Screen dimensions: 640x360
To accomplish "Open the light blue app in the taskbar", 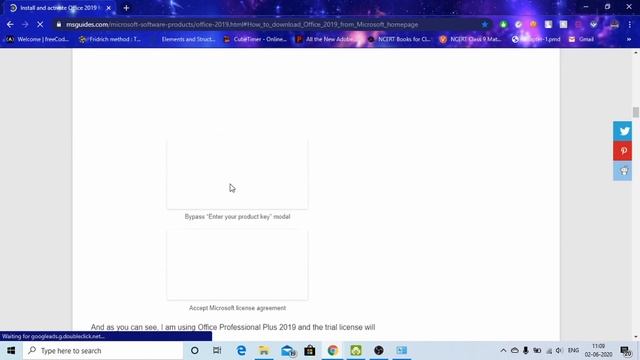I will 402,351.
